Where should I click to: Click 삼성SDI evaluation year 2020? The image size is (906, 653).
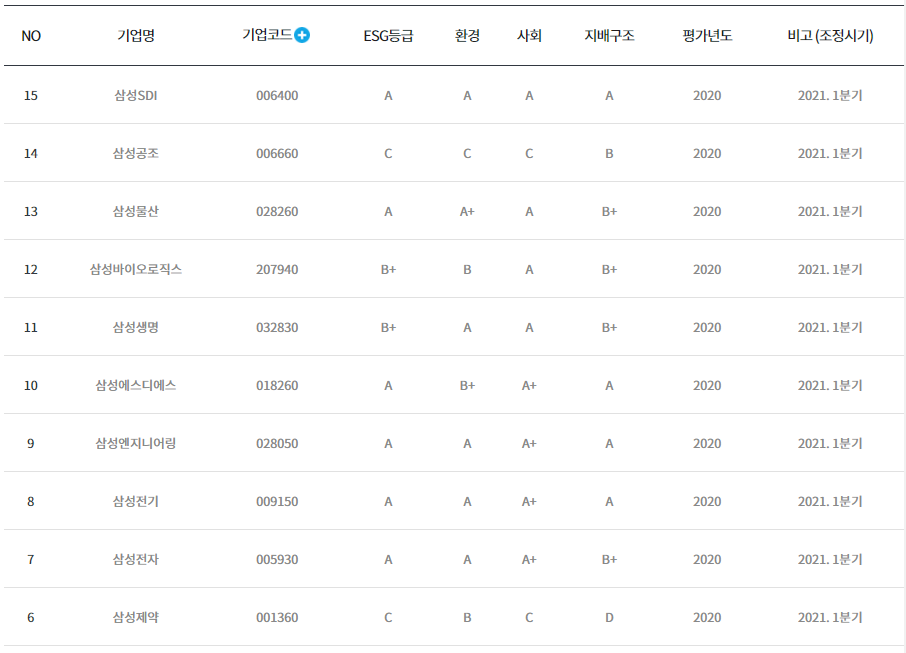(707, 95)
